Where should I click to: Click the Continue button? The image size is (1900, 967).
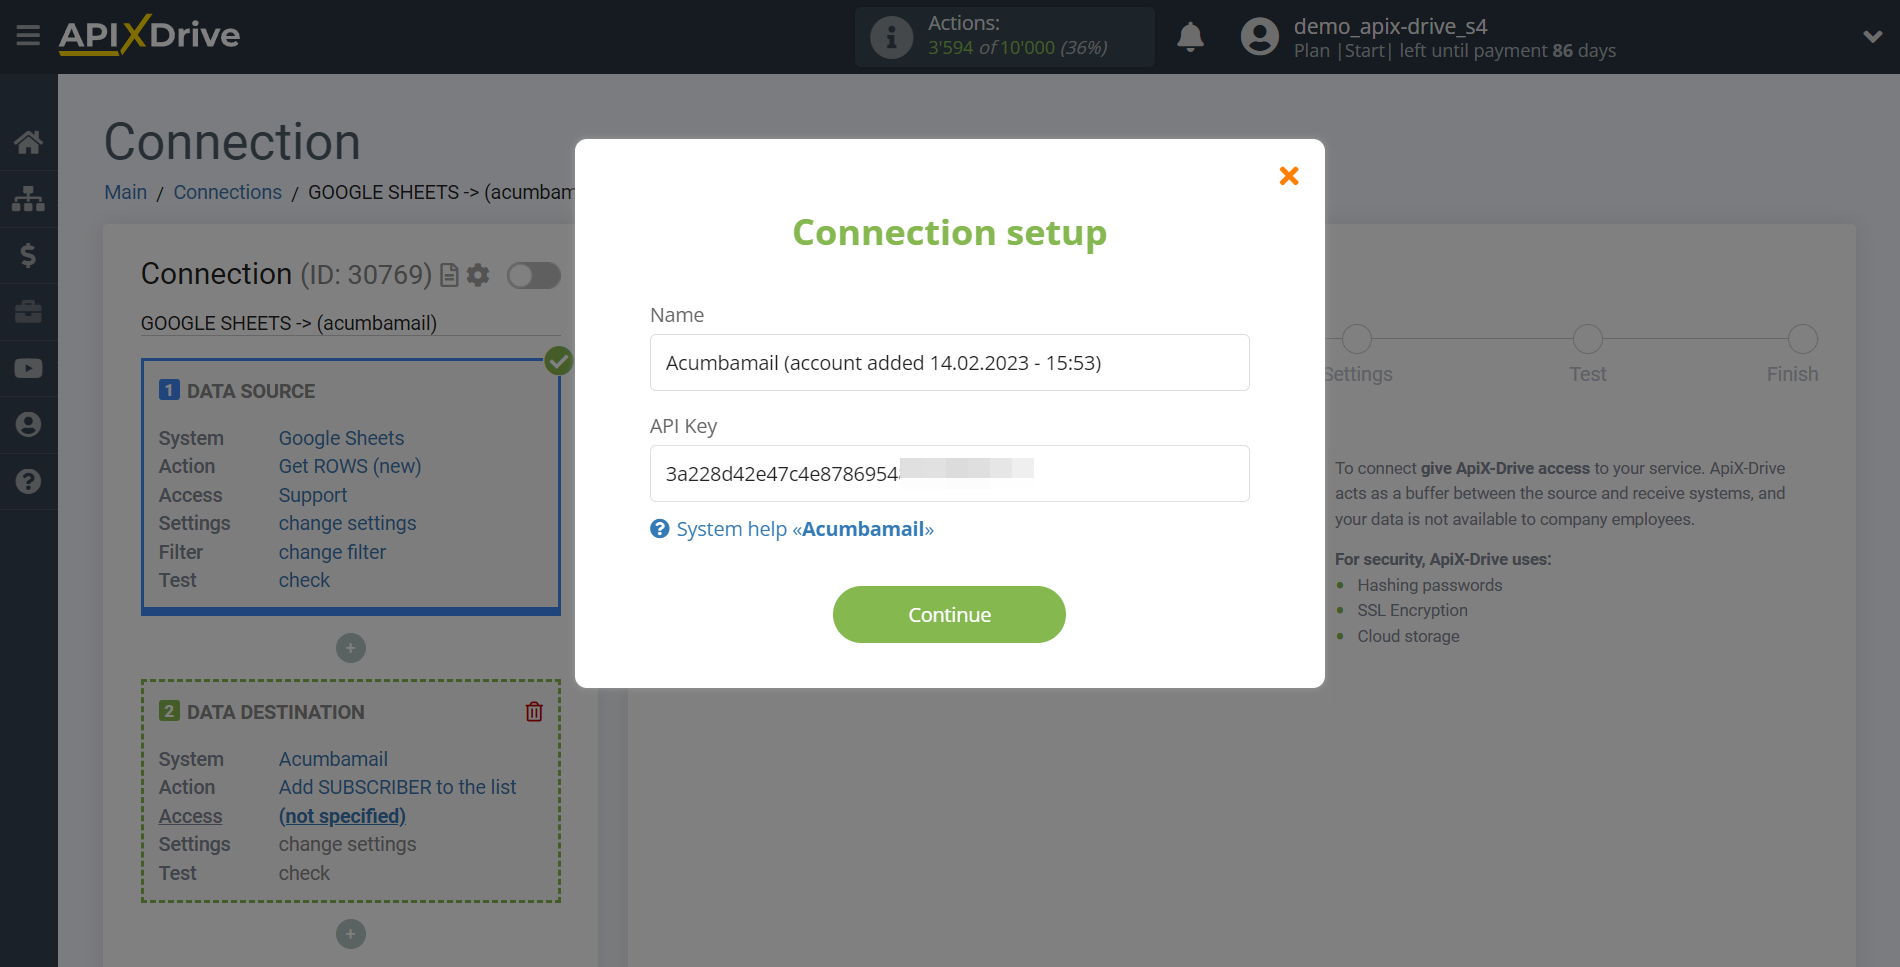949,614
